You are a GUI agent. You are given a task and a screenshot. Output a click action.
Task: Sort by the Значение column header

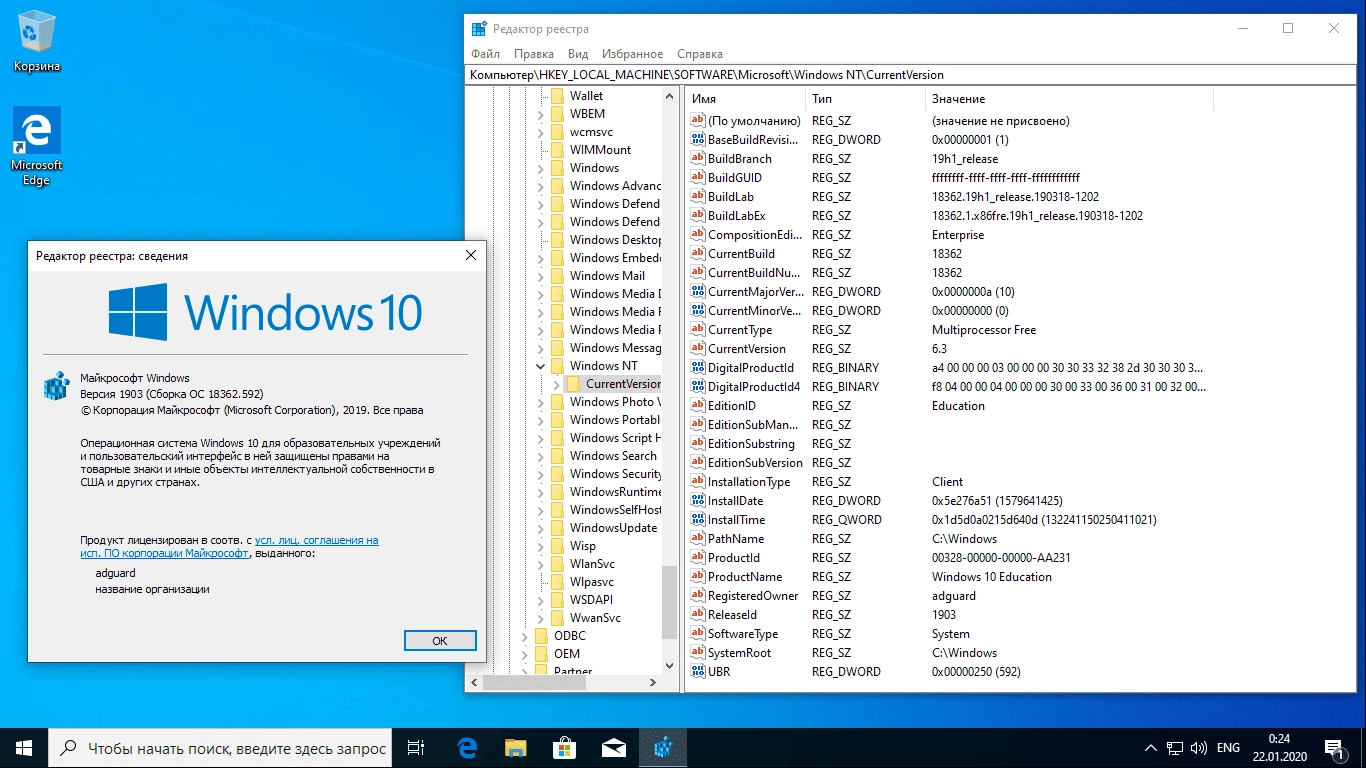click(x=1069, y=99)
